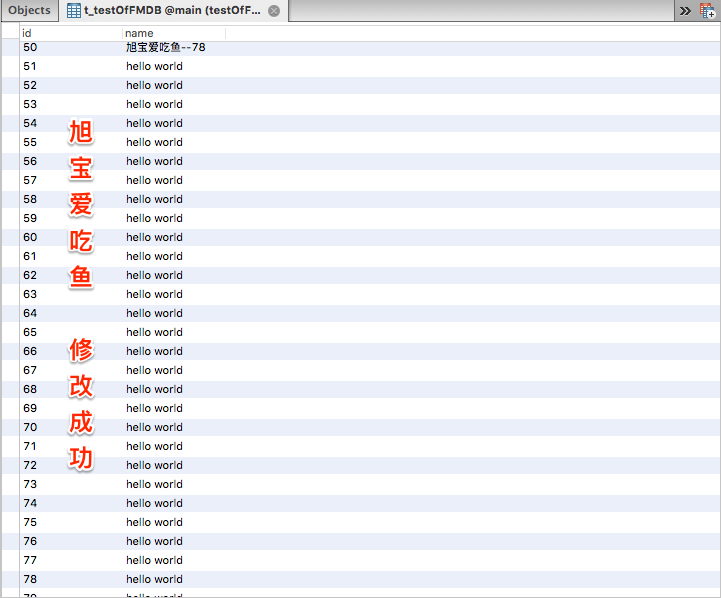
Task: Select id cell 66
Action: (x=30, y=351)
